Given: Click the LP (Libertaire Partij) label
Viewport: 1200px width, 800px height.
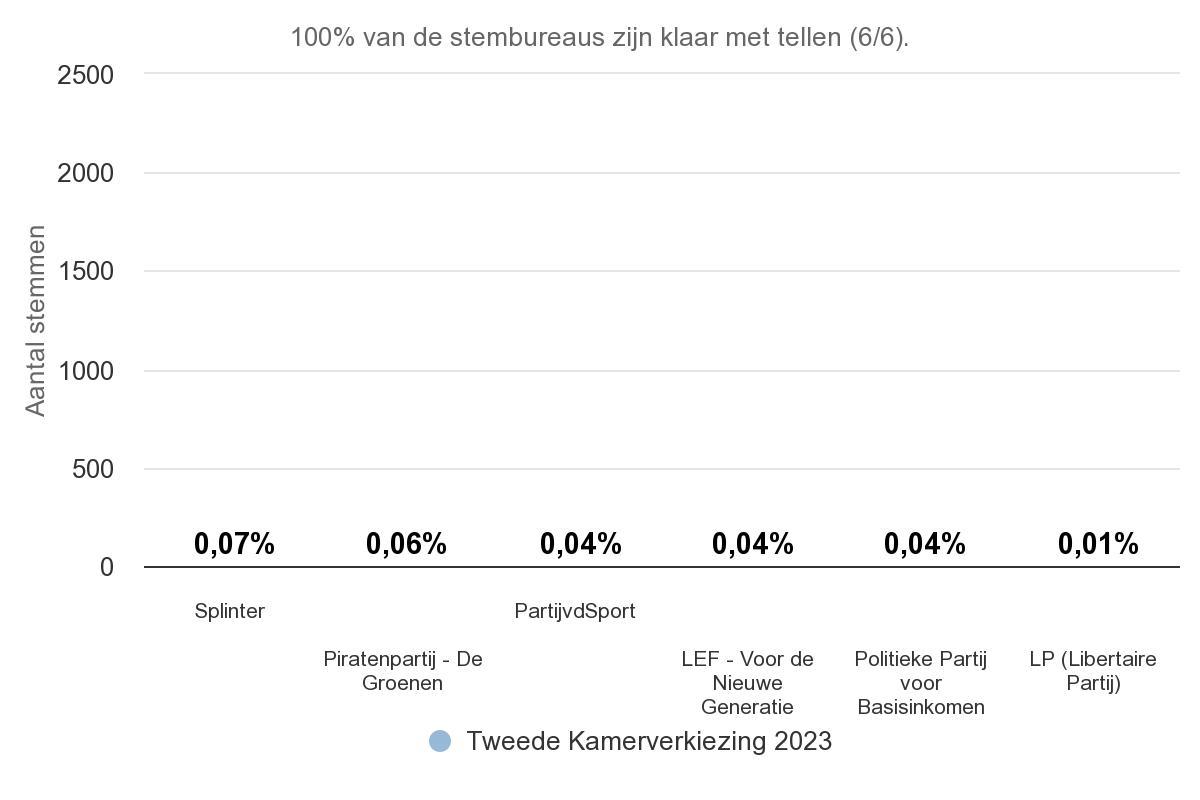Looking at the screenshot, I should pos(1093,671).
